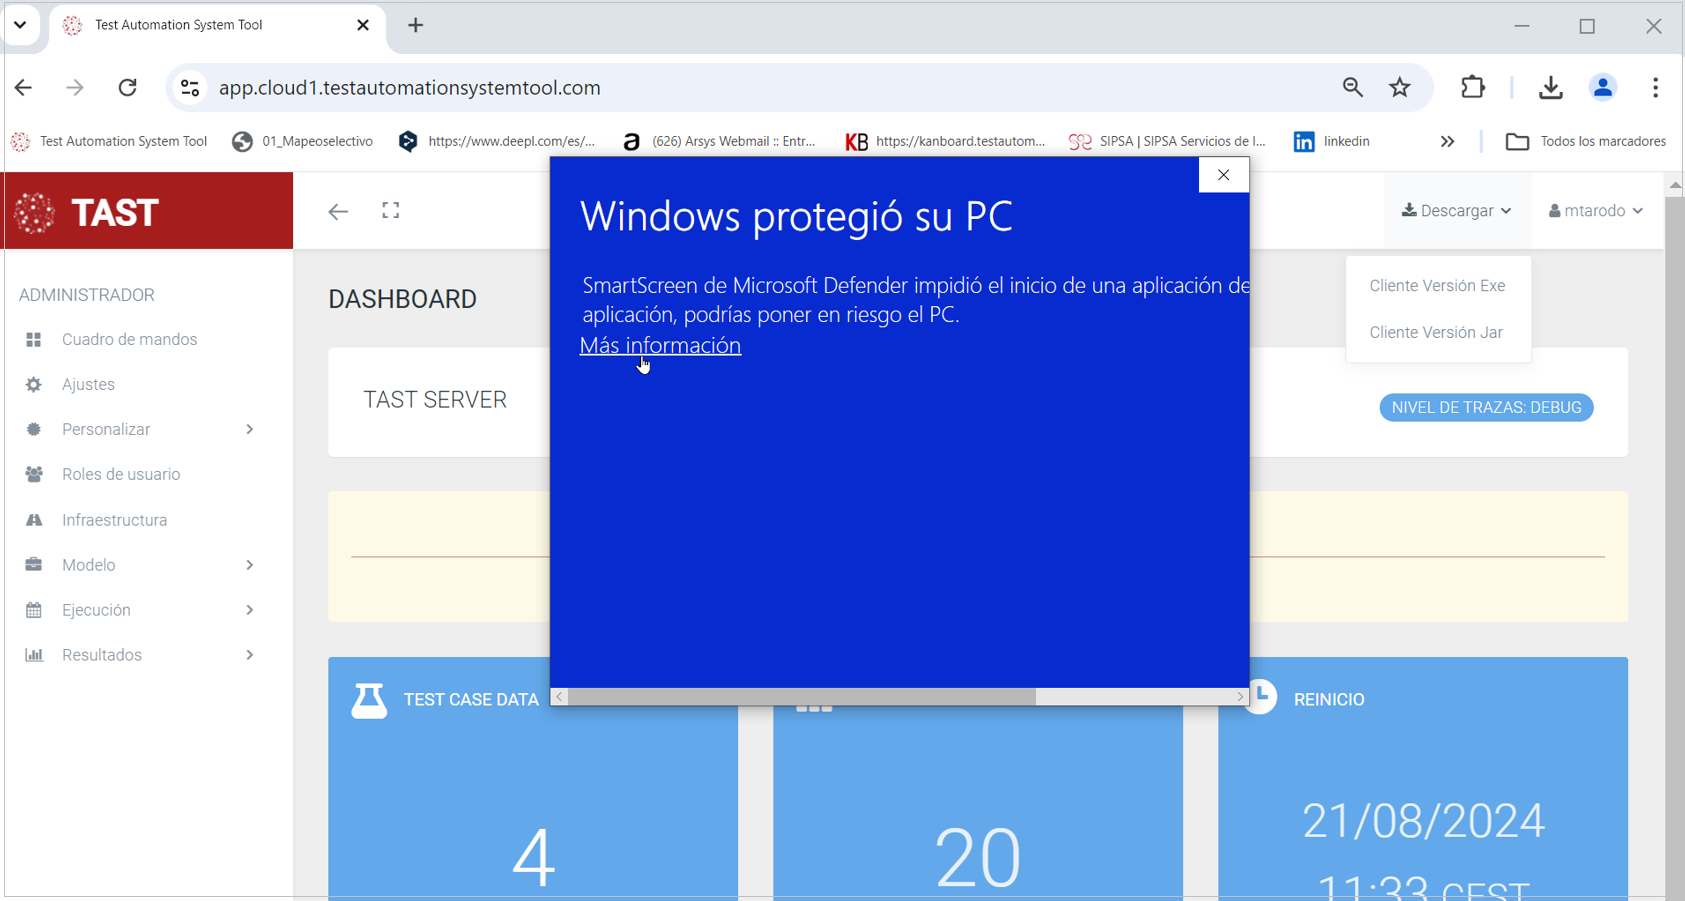
Task: Open the mtarodo account dropdown
Action: click(1595, 210)
